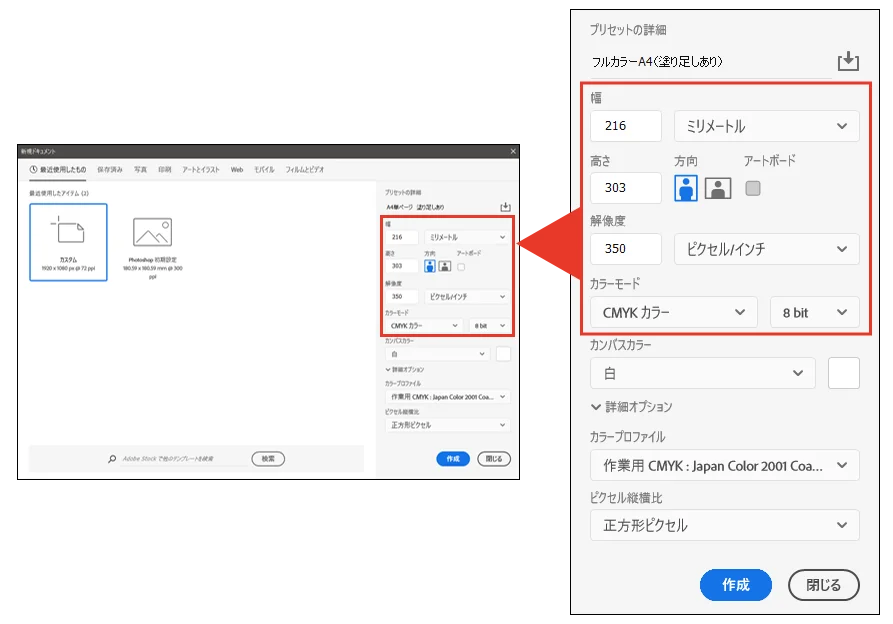
Task: Click the 検索 button
Action: 267,458
